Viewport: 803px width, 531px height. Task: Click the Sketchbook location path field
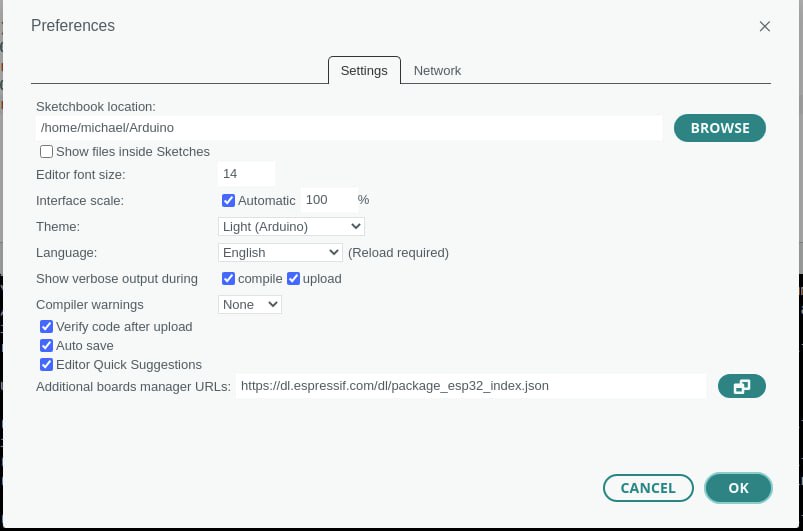click(x=349, y=128)
